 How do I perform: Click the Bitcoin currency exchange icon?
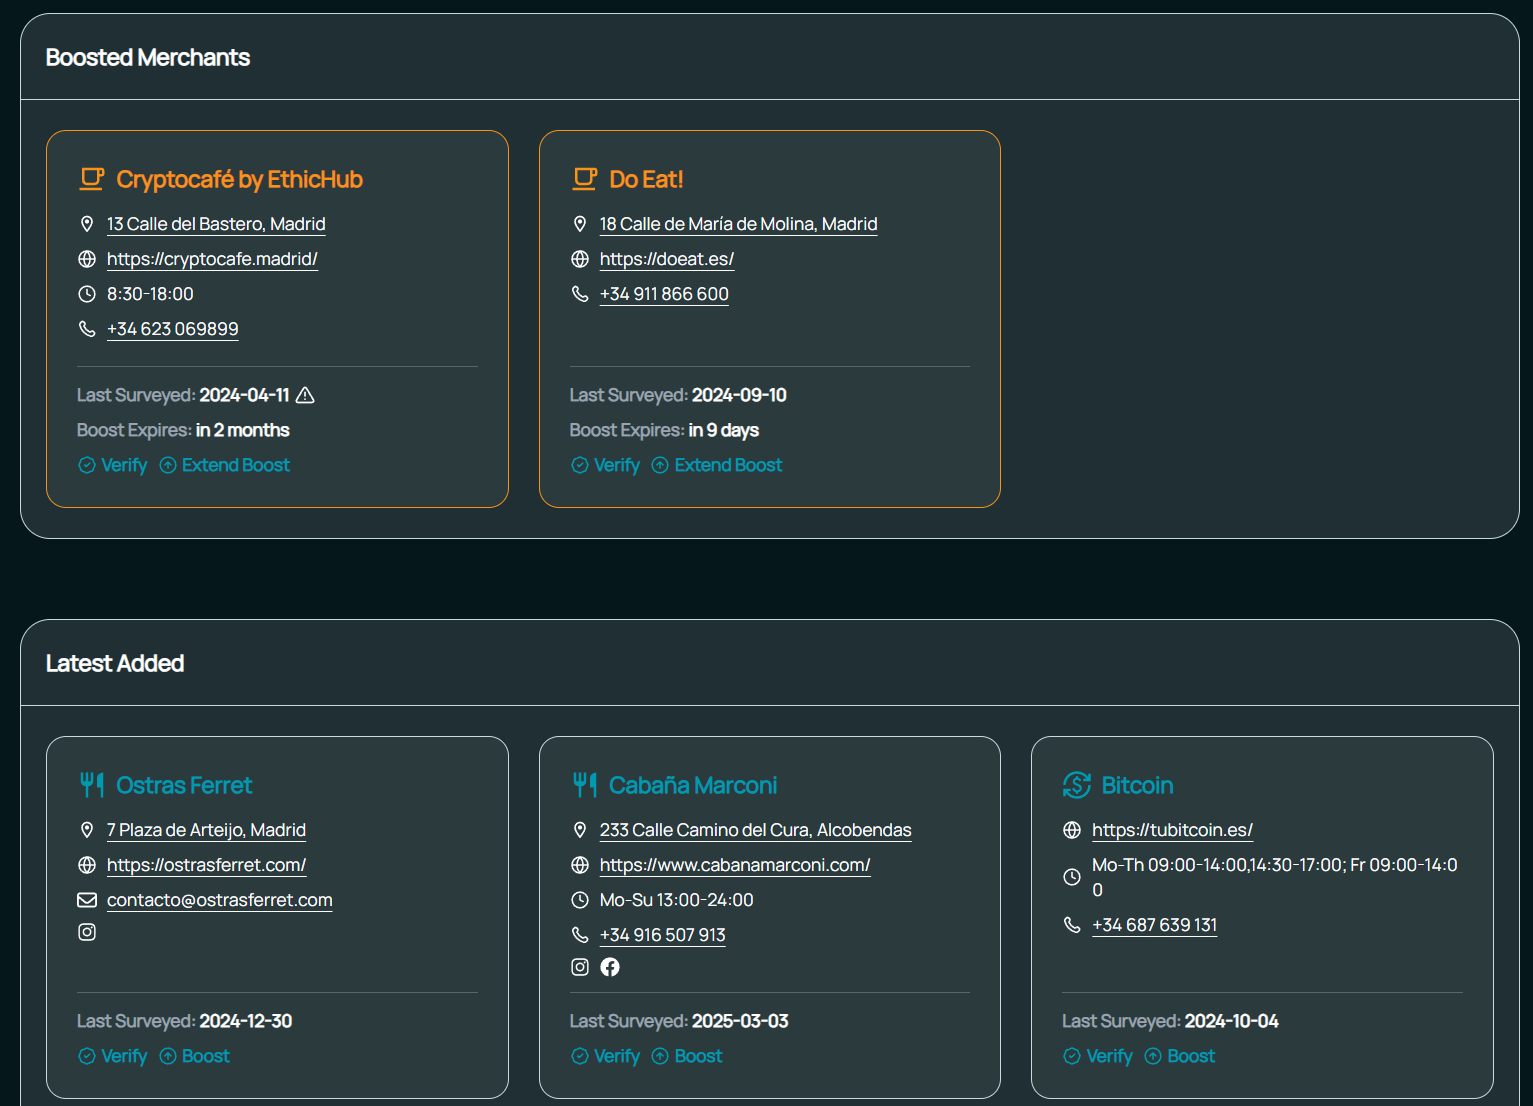1077,785
